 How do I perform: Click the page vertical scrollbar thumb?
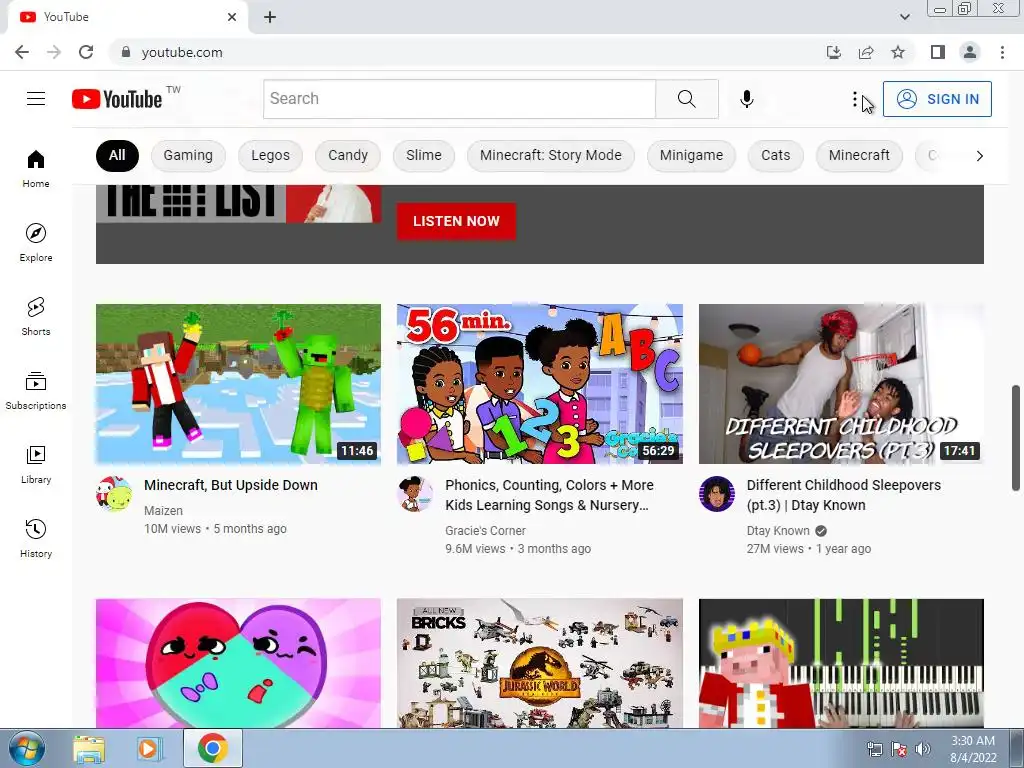pyautogui.click(x=1016, y=438)
